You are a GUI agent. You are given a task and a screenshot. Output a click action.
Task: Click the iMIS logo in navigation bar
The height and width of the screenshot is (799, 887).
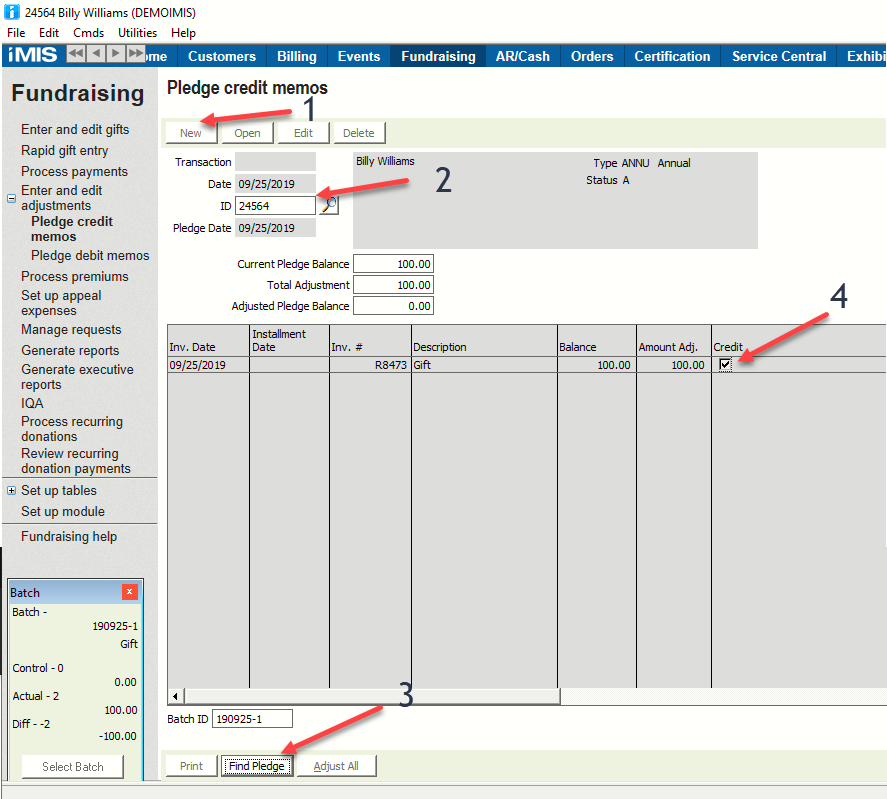coord(32,55)
